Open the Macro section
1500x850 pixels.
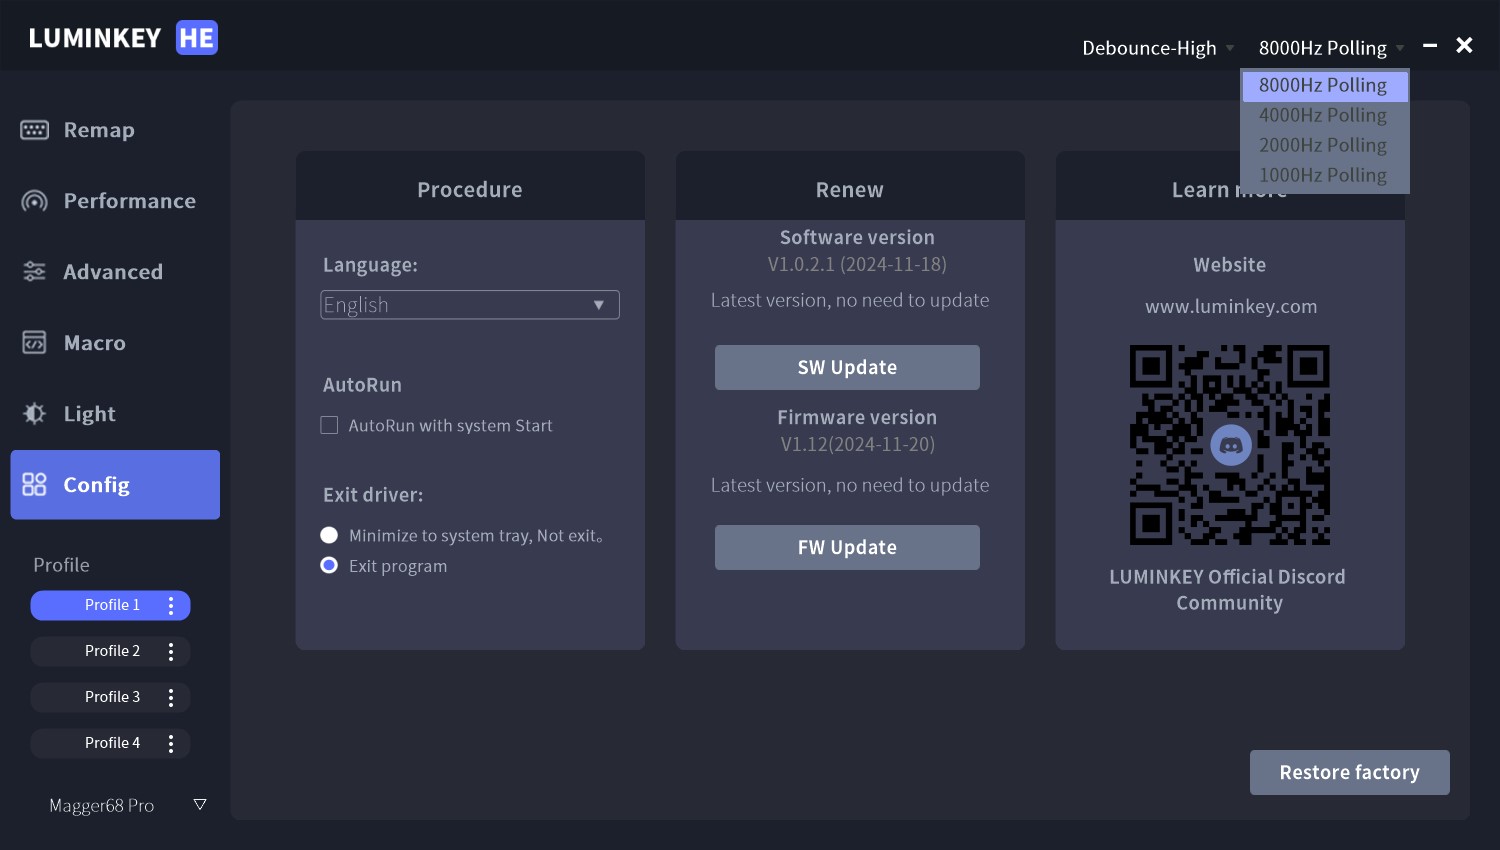tap(115, 343)
